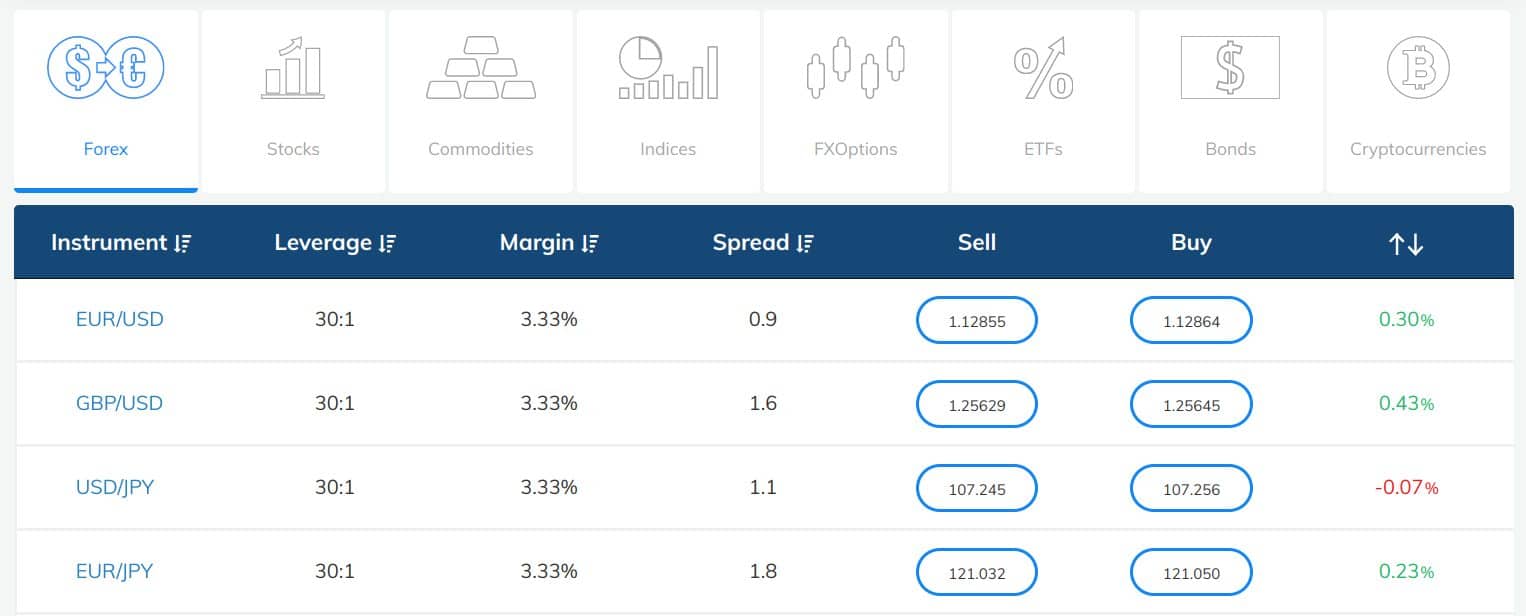Click the up-down change arrows header

(1406, 243)
